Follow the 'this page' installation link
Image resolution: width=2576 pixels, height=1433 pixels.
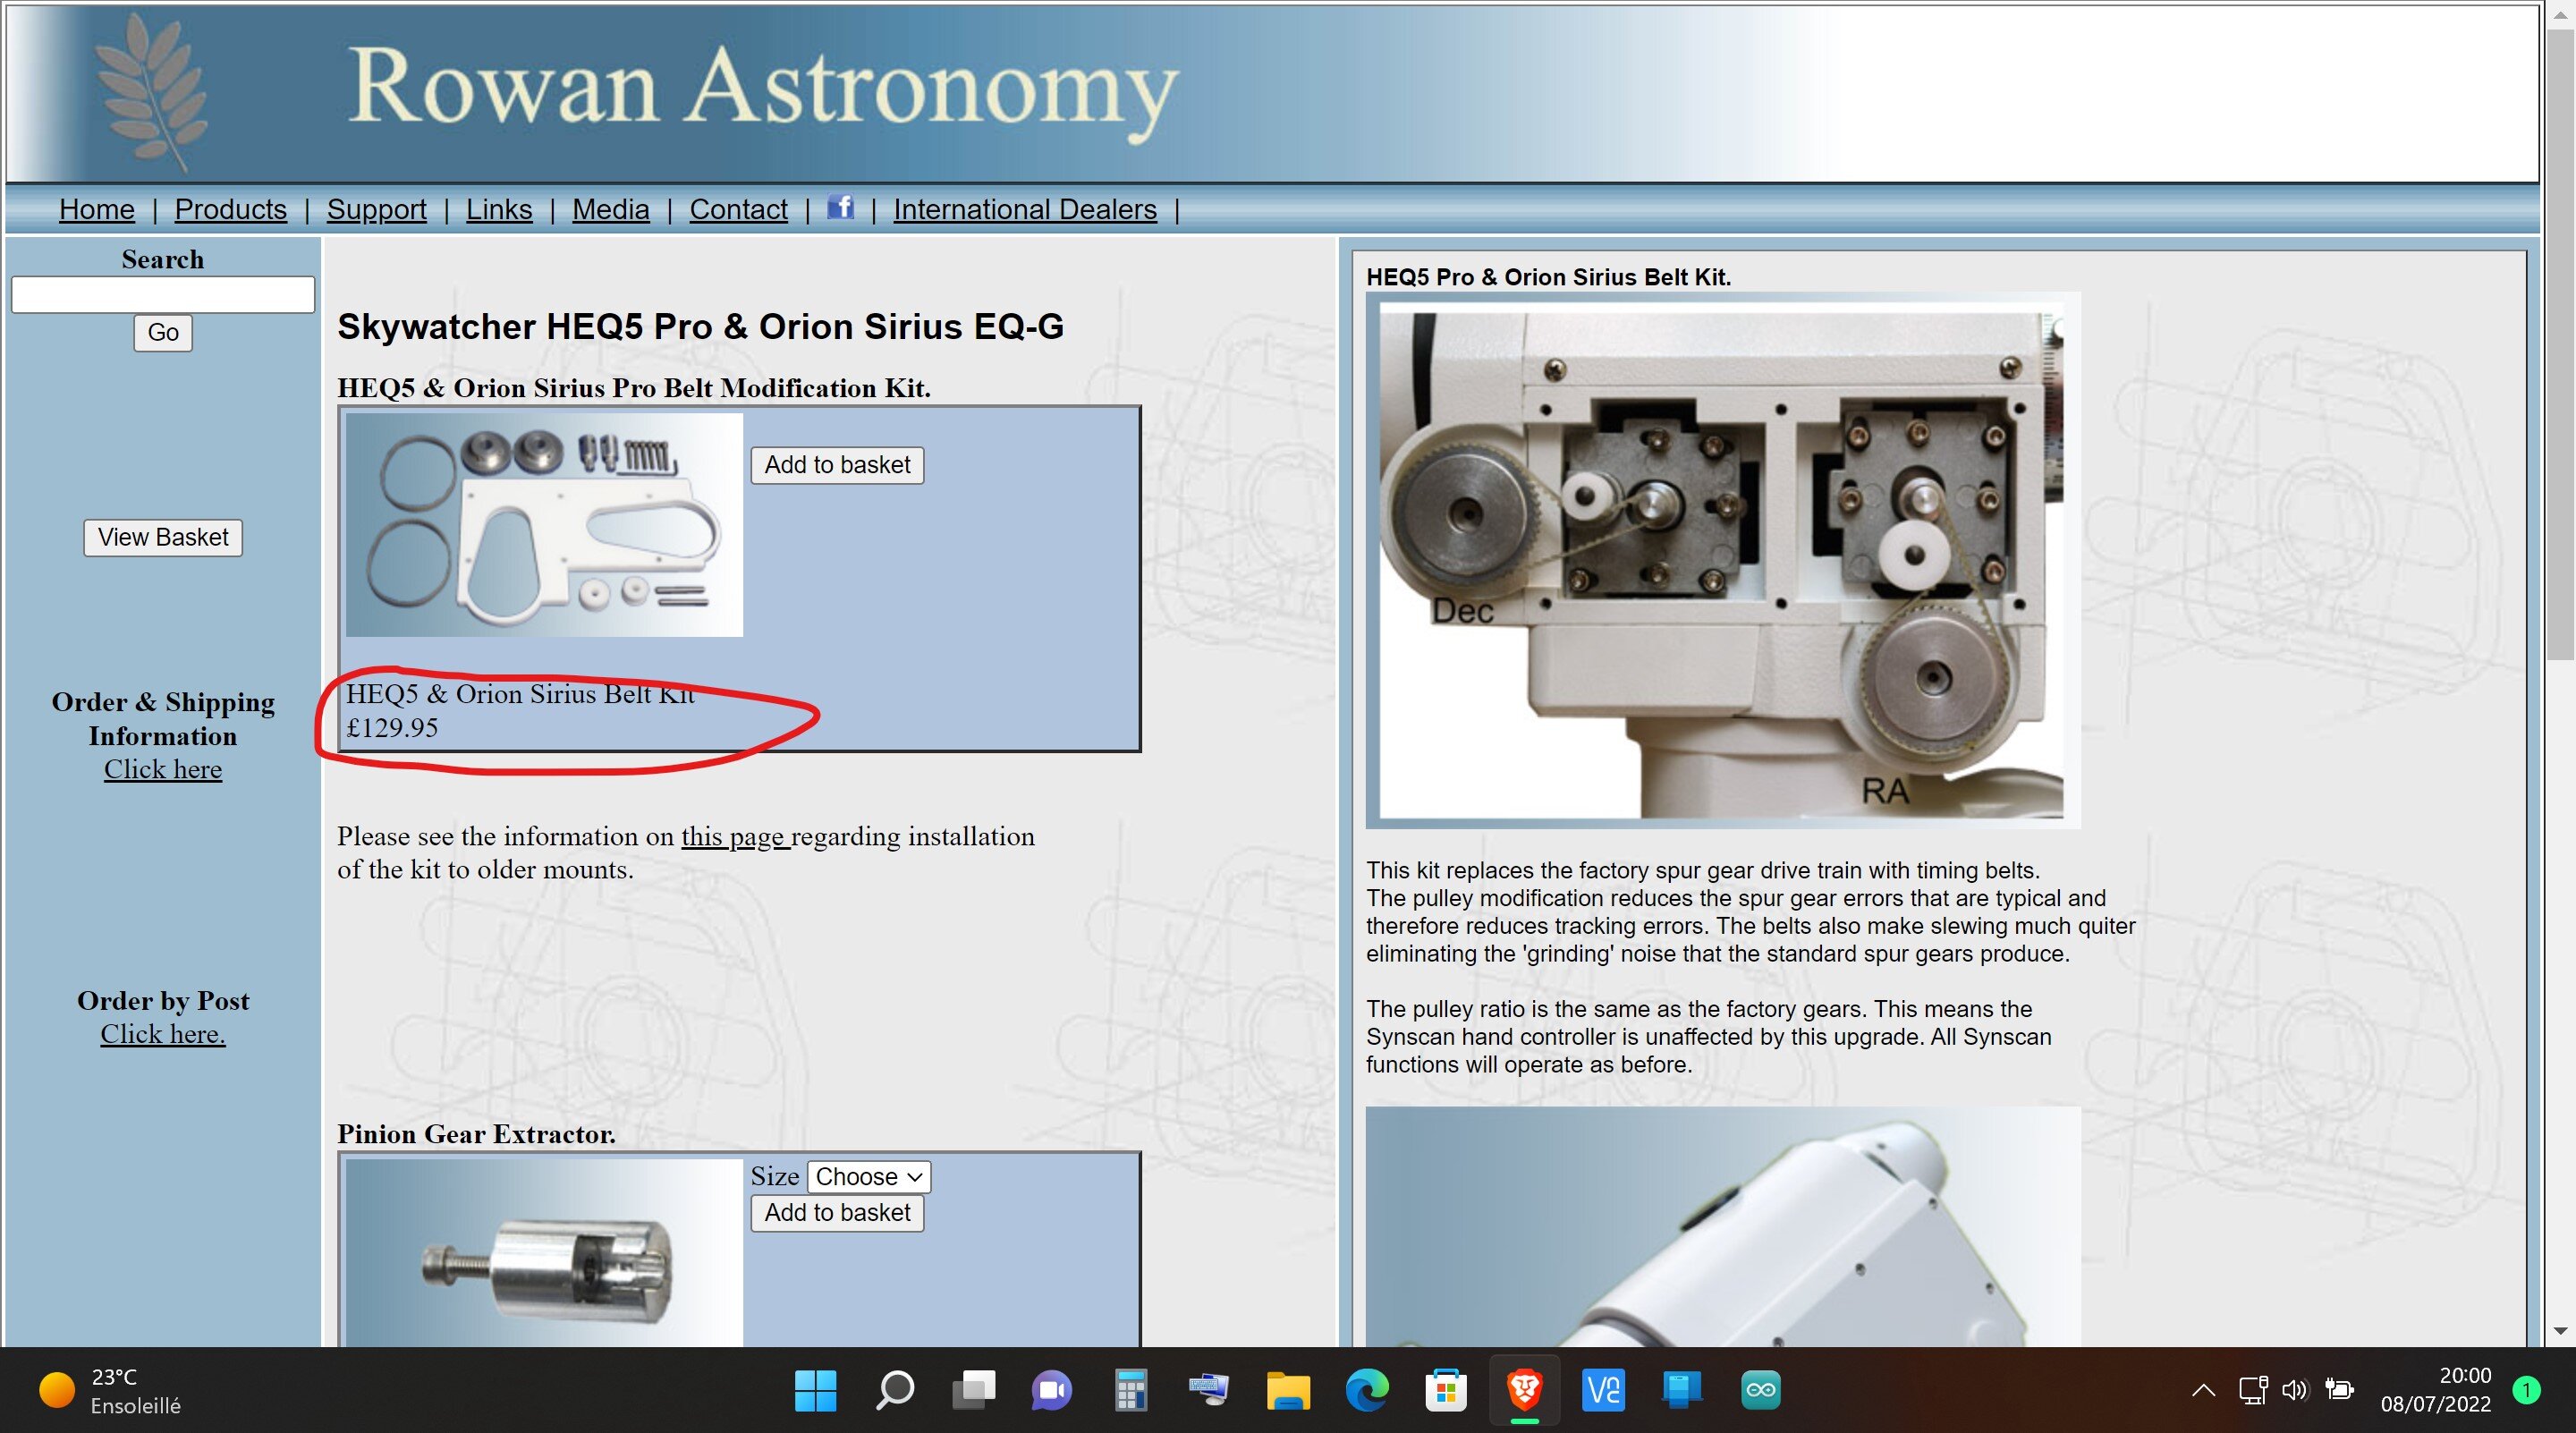[734, 836]
